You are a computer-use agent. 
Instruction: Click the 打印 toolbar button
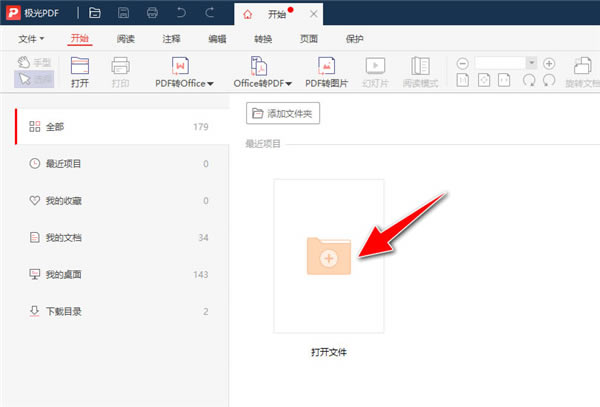(121, 72)
